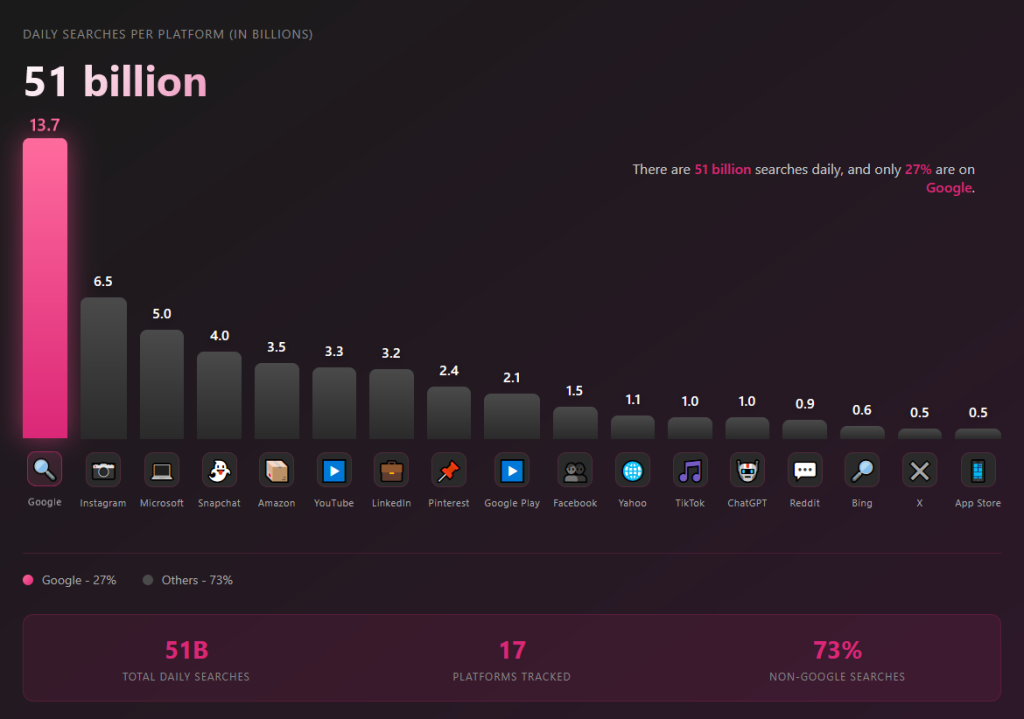
Task: Click the 3.3 value above YouTube bar
Action: pyautogui.click(x=334, y=351)
